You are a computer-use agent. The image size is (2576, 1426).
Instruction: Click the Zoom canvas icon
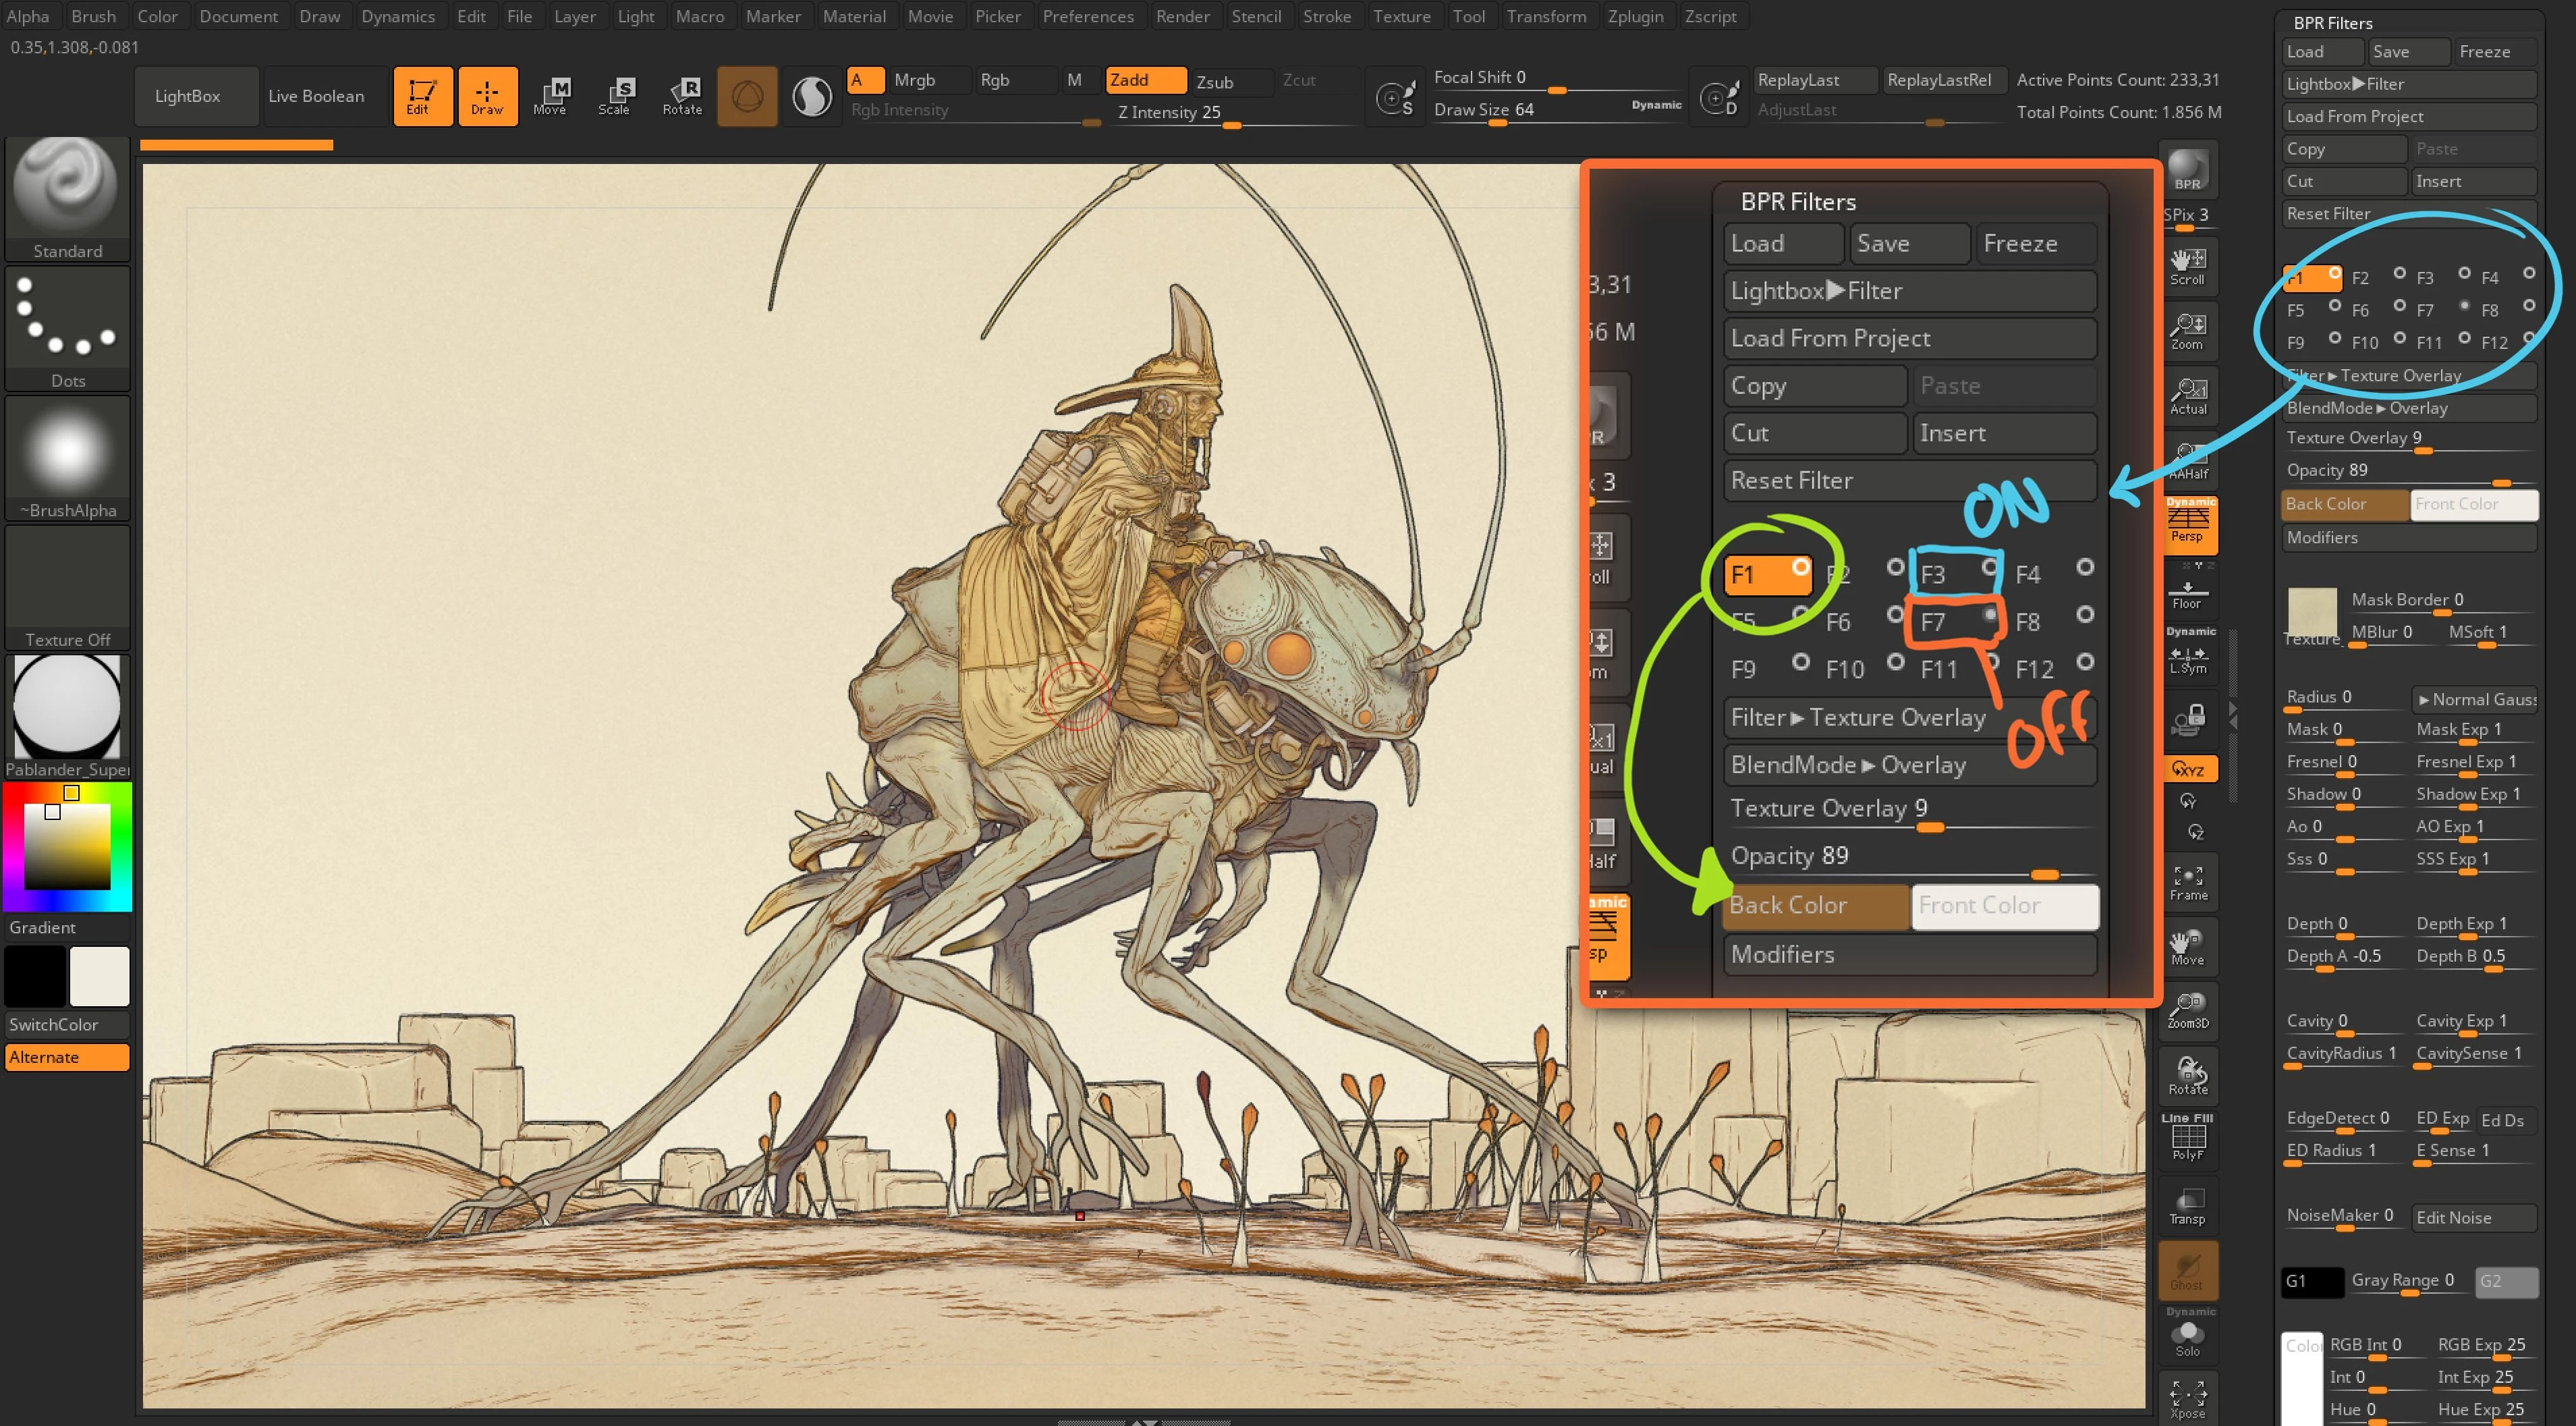(x=2188, y=331)
